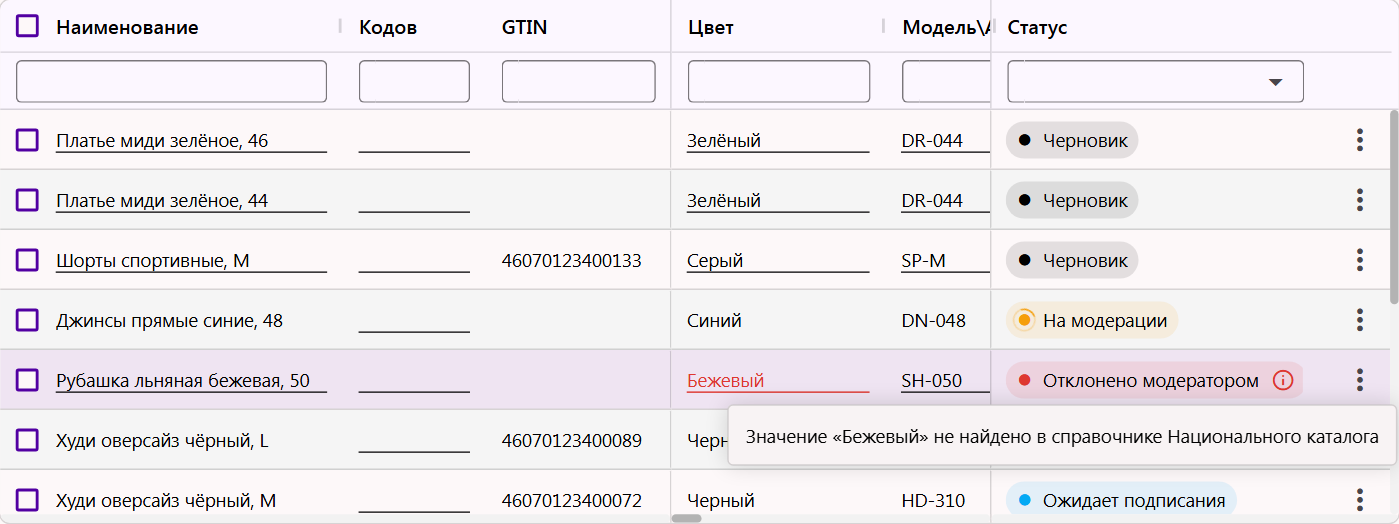
Task: Focus the Цвет filter input
Action: [x=779, y=81]
